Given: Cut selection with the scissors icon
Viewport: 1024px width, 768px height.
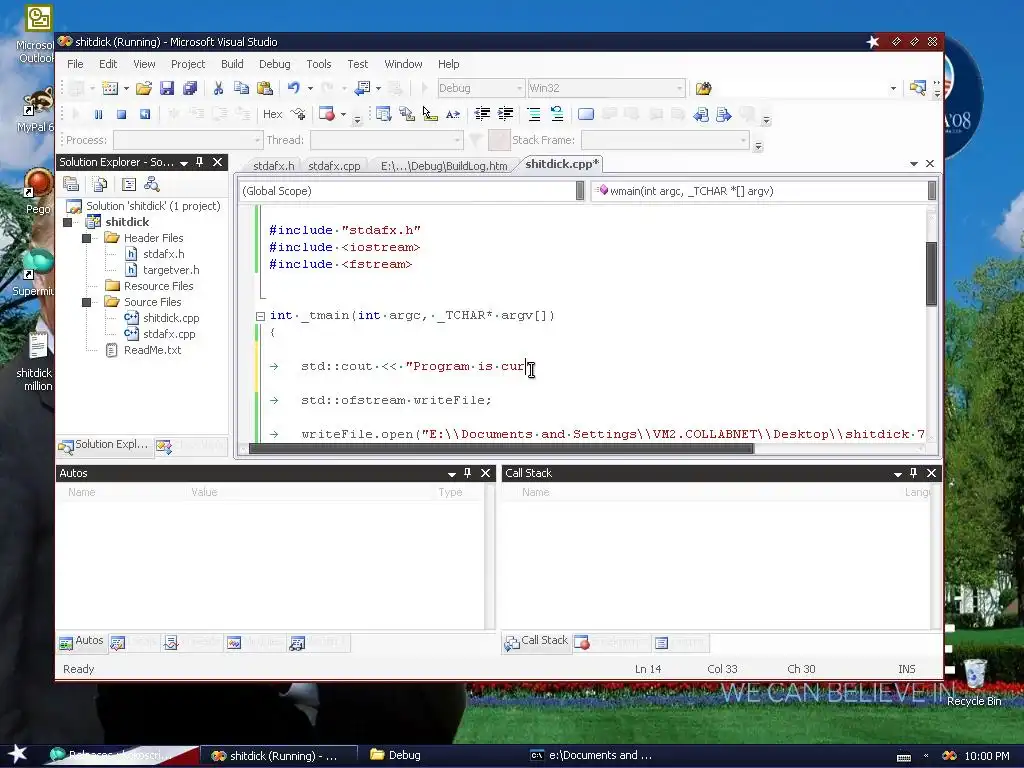Looking at the screenshot, I should (218, 88).
